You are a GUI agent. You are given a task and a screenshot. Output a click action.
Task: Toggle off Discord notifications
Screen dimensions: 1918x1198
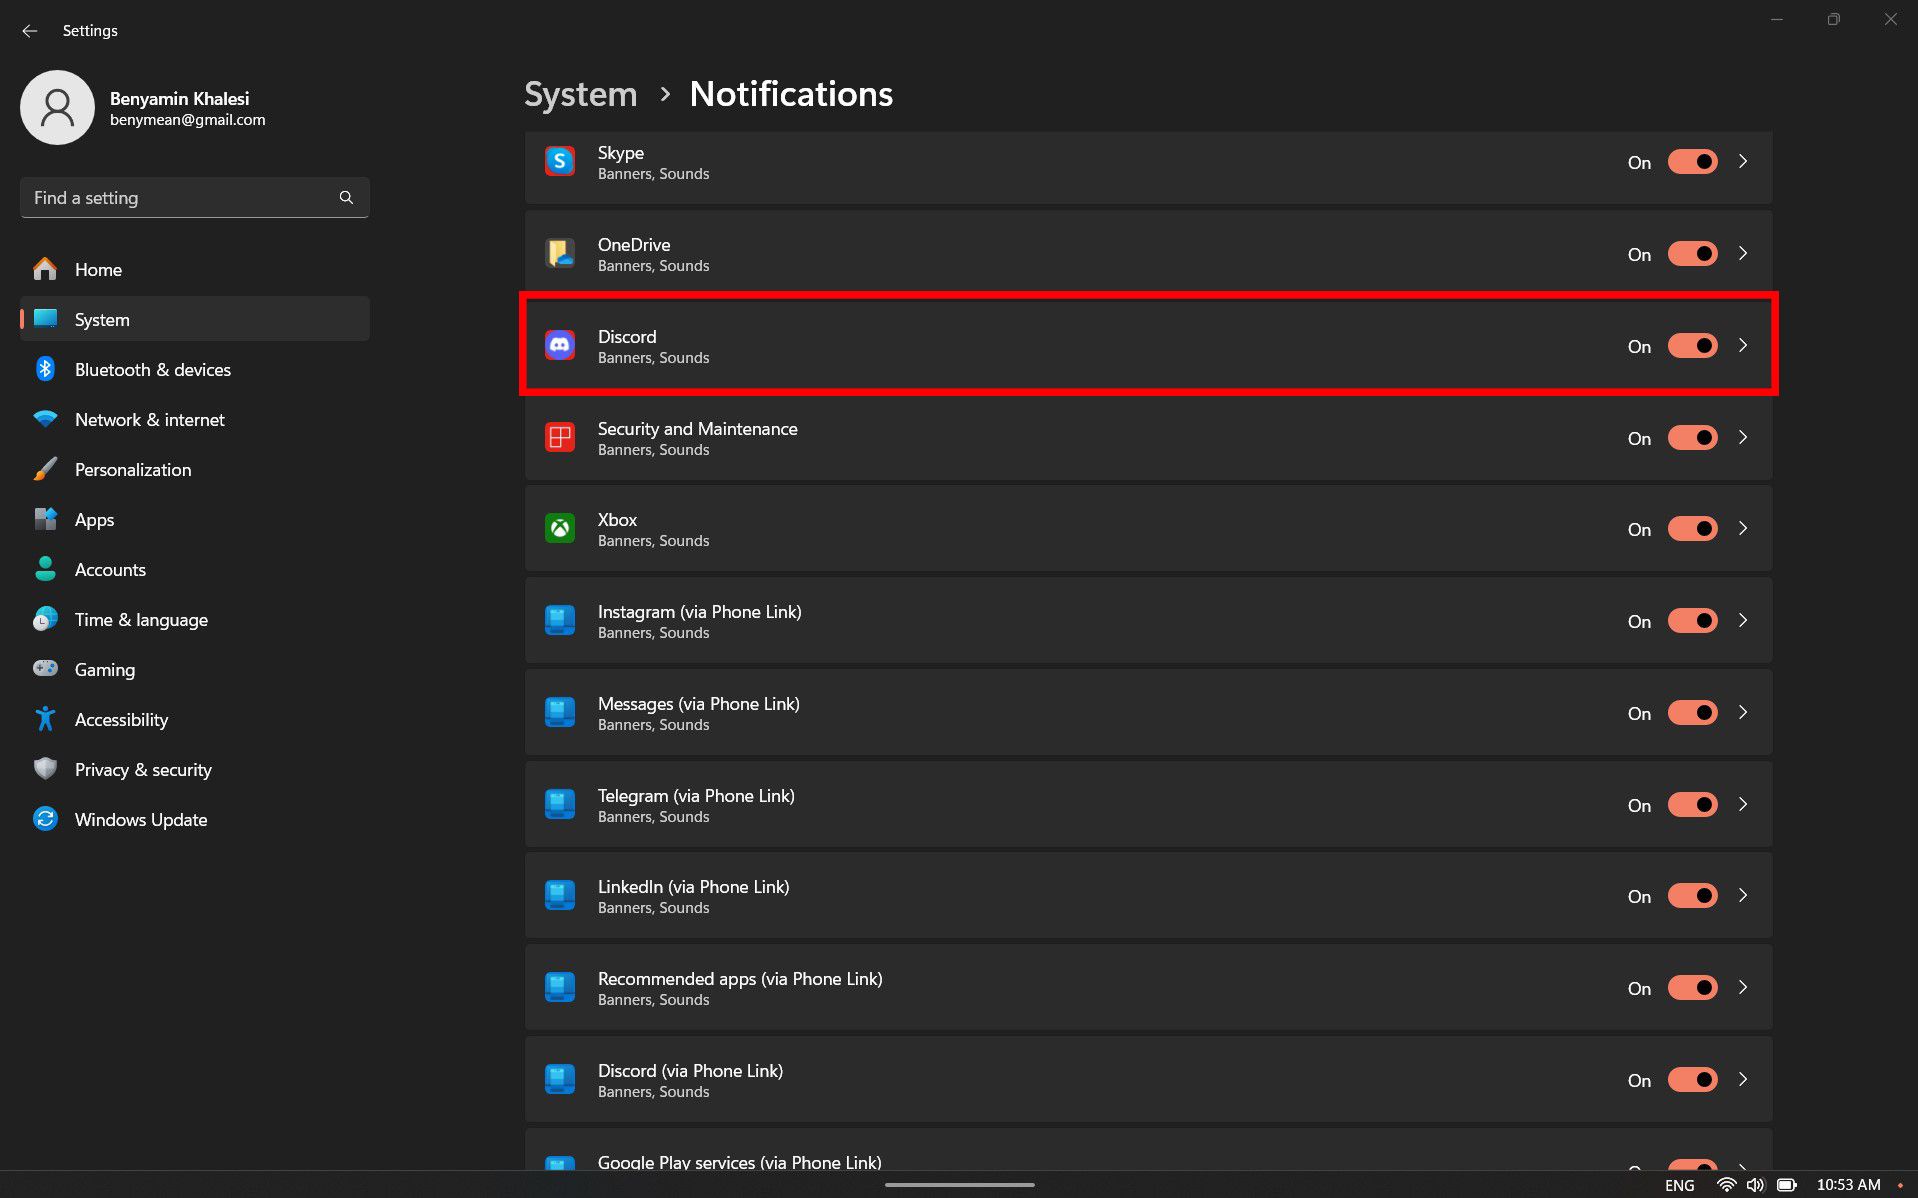1691,345
